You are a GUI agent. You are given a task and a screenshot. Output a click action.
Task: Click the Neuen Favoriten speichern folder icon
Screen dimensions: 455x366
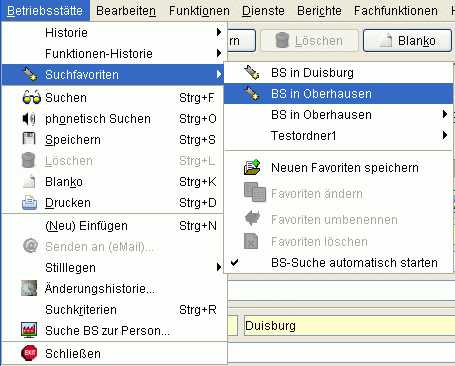click(x=252, y=168)
